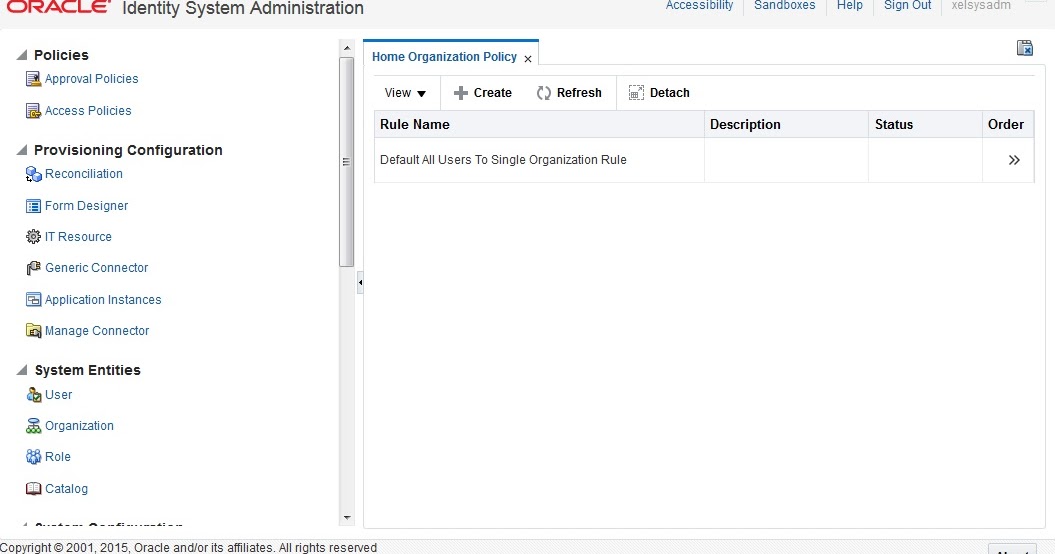Select the Home Organization Policy tab
This screenshot has height=554, width=1055.
tap(444, 57)
